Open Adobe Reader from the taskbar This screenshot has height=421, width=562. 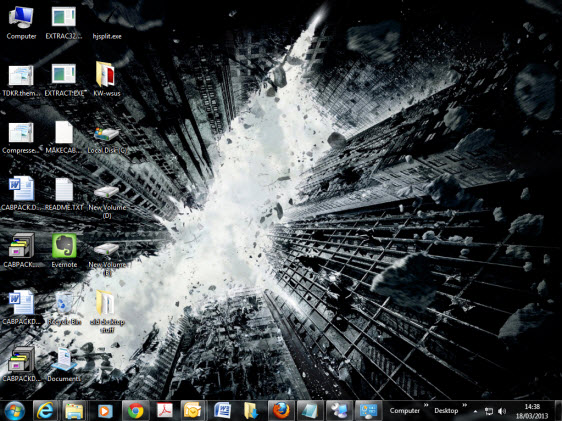pyautogui.click(x=164, y=411)
